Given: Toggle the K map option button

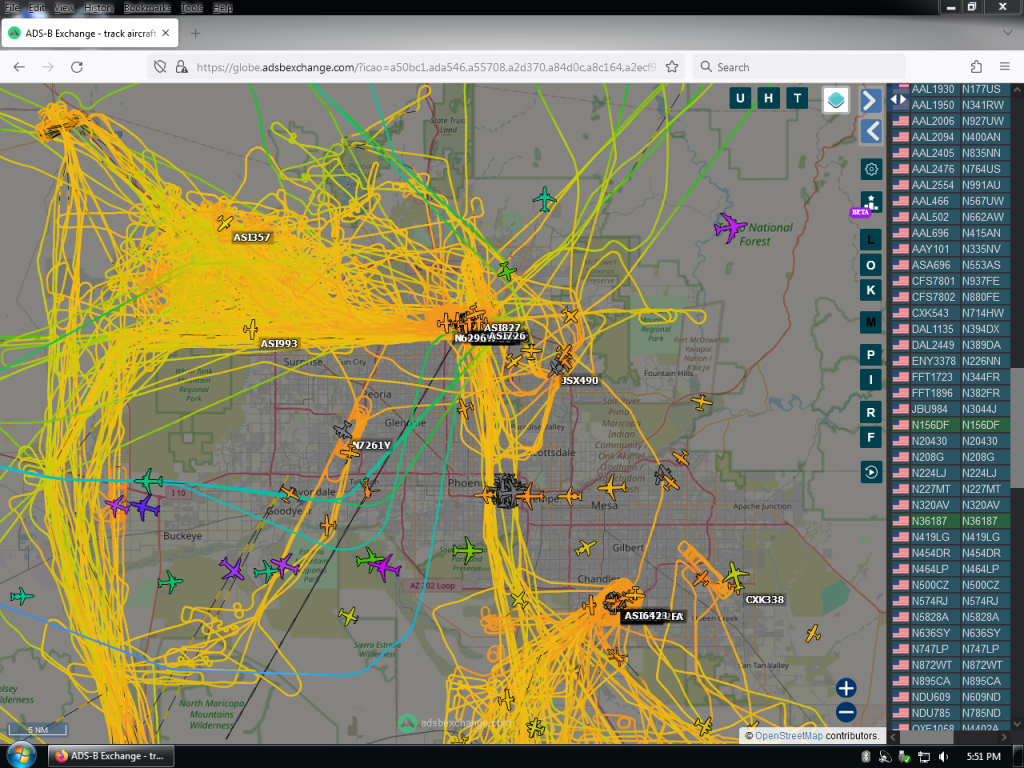Looking at the screenshot, I should pos(871,290).
